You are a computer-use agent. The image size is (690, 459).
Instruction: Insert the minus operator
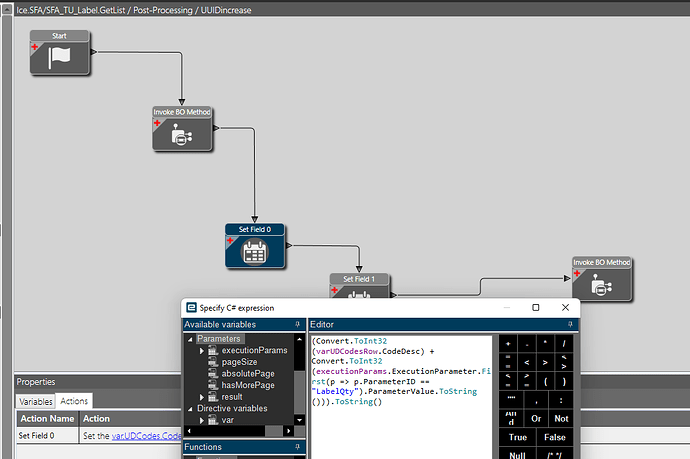527,344
